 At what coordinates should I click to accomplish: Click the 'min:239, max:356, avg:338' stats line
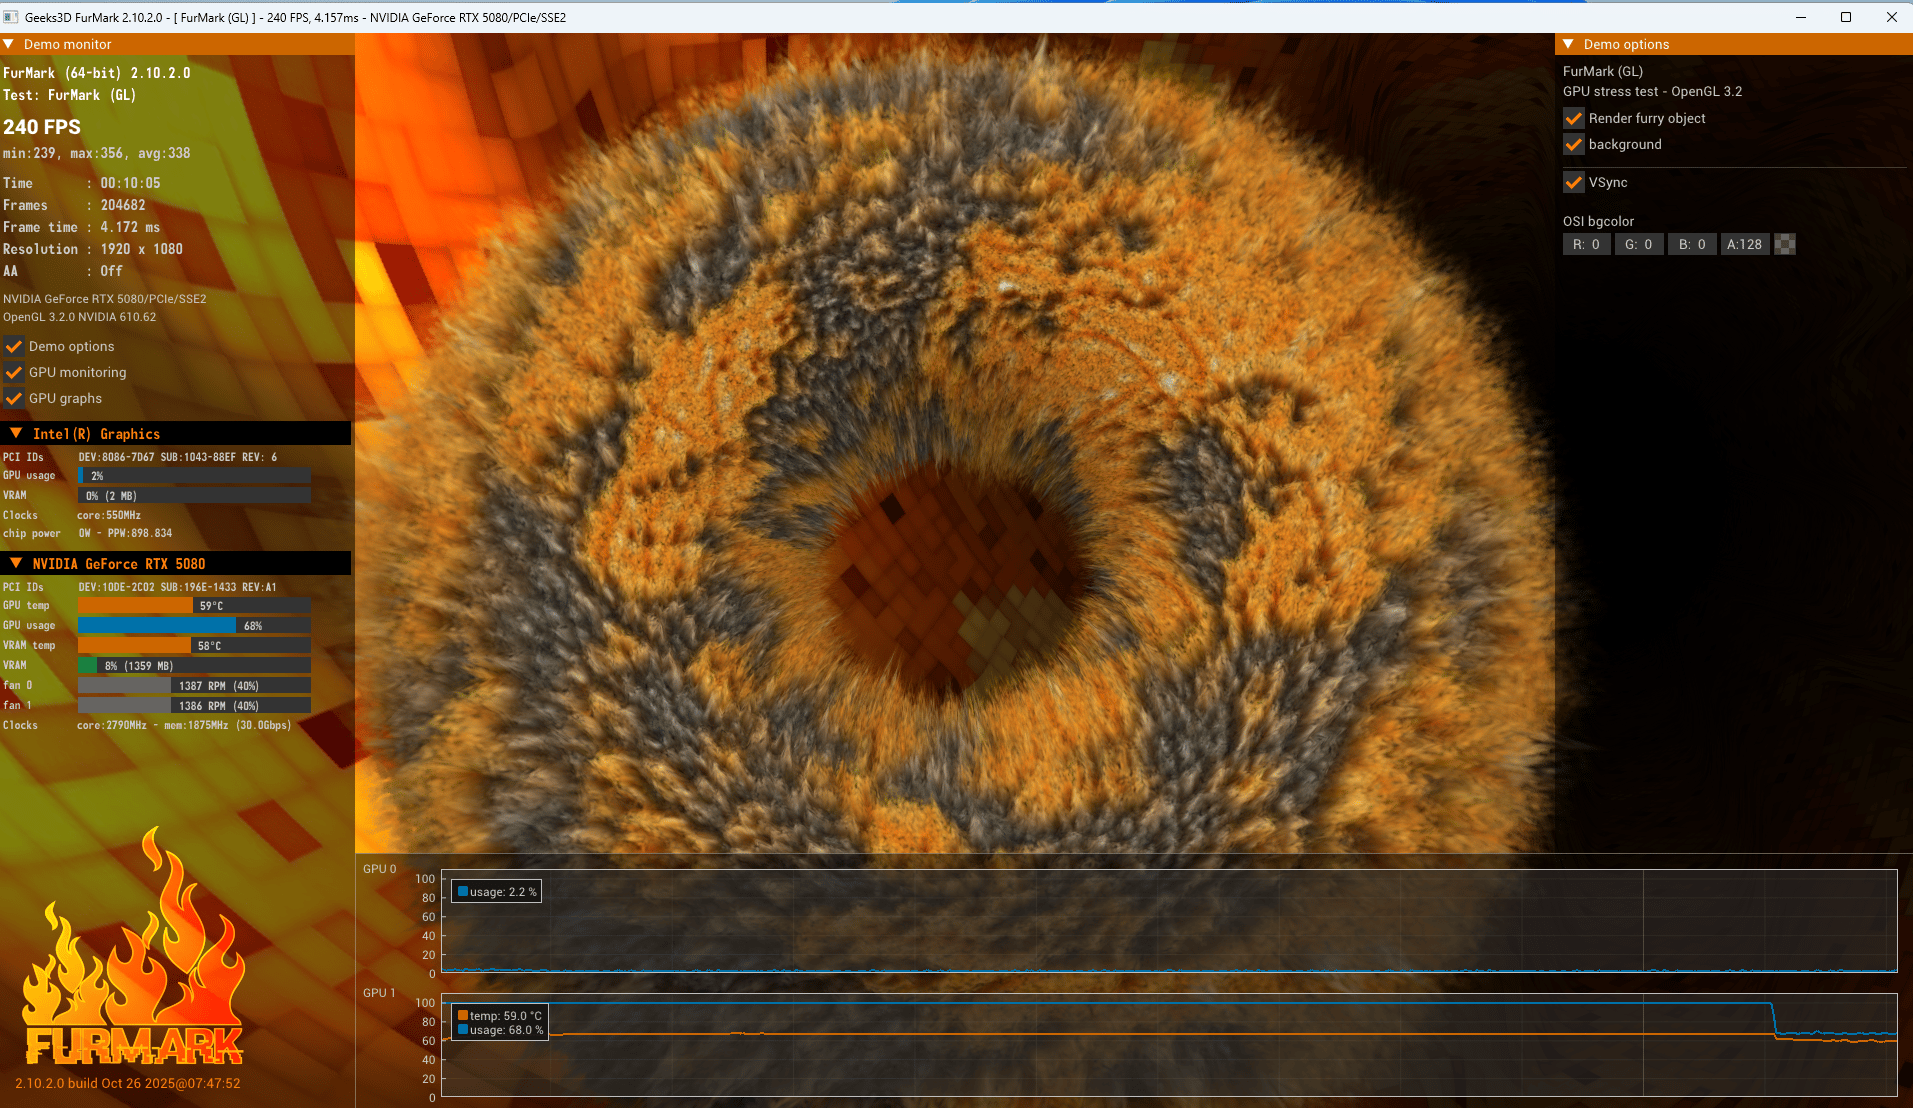(96, 153)
